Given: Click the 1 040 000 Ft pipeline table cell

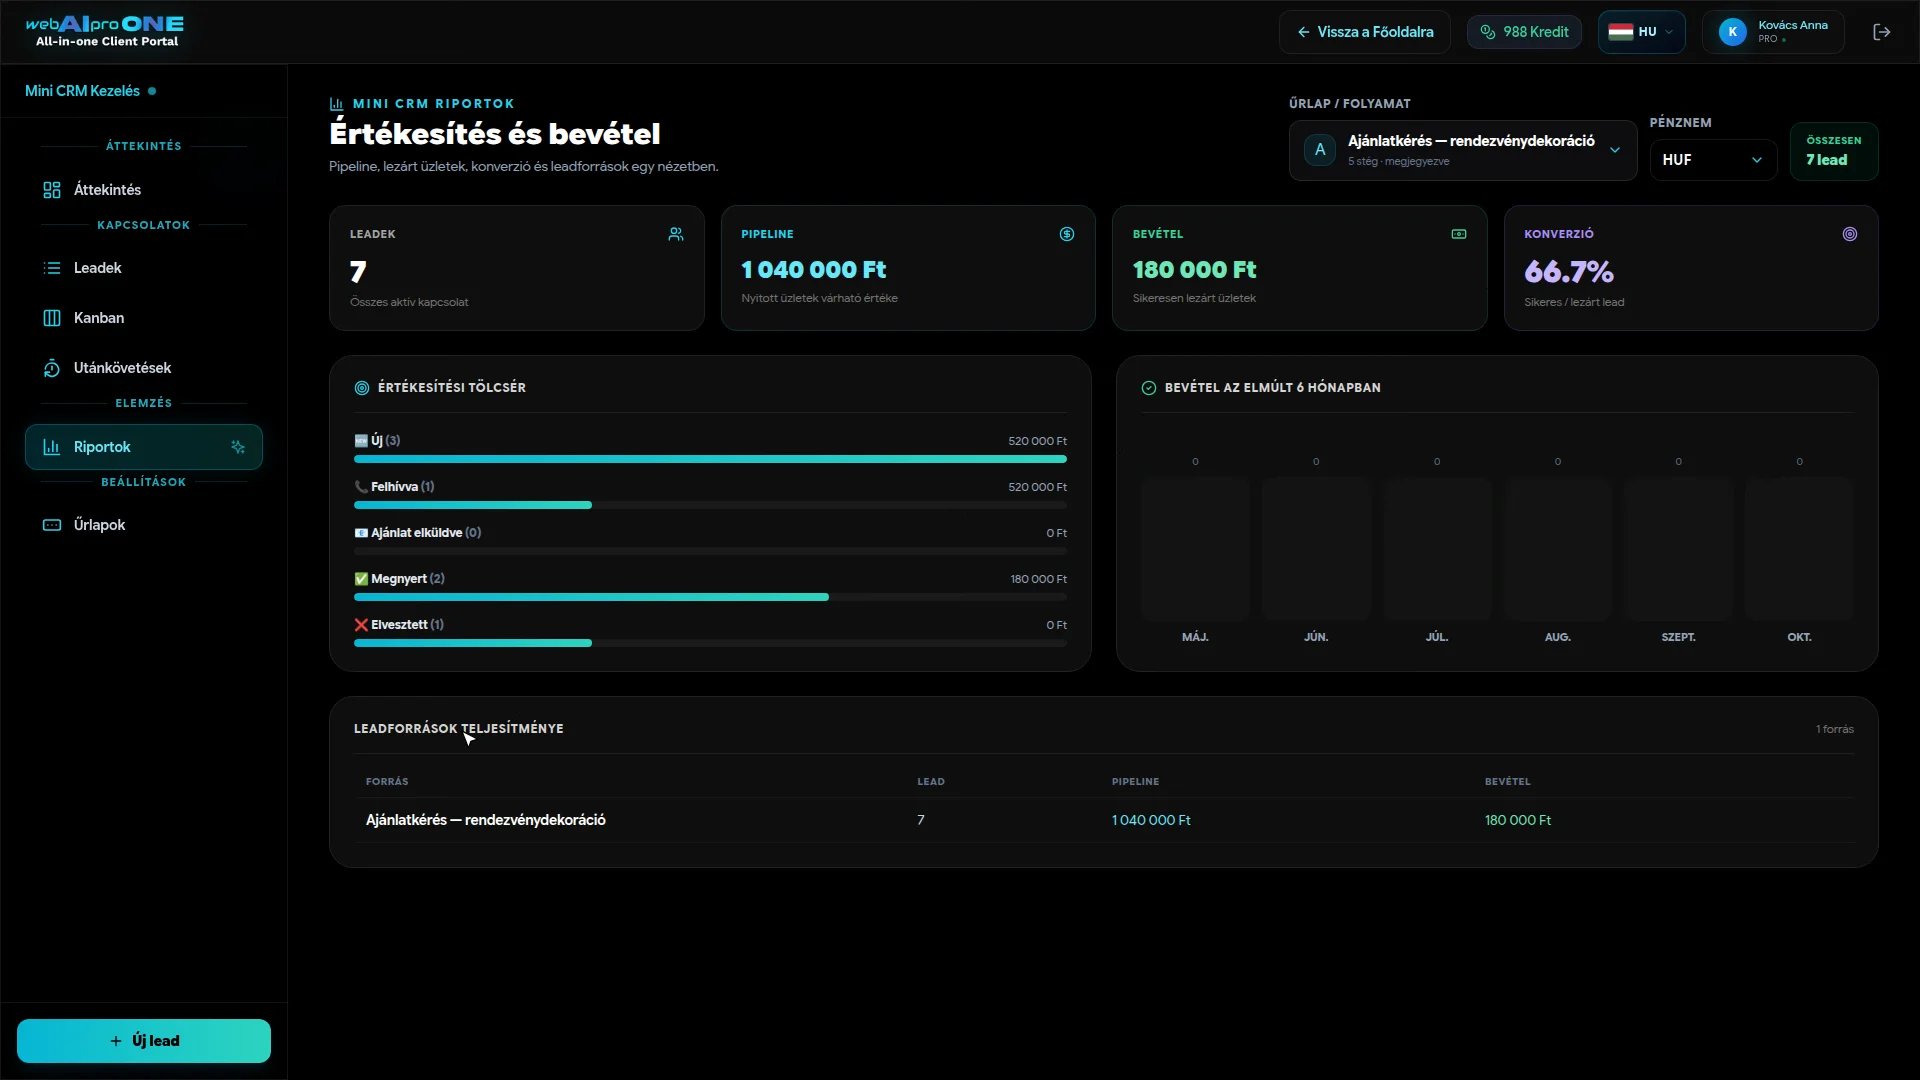Looking at the screenshot, I should coord(1151,820).
